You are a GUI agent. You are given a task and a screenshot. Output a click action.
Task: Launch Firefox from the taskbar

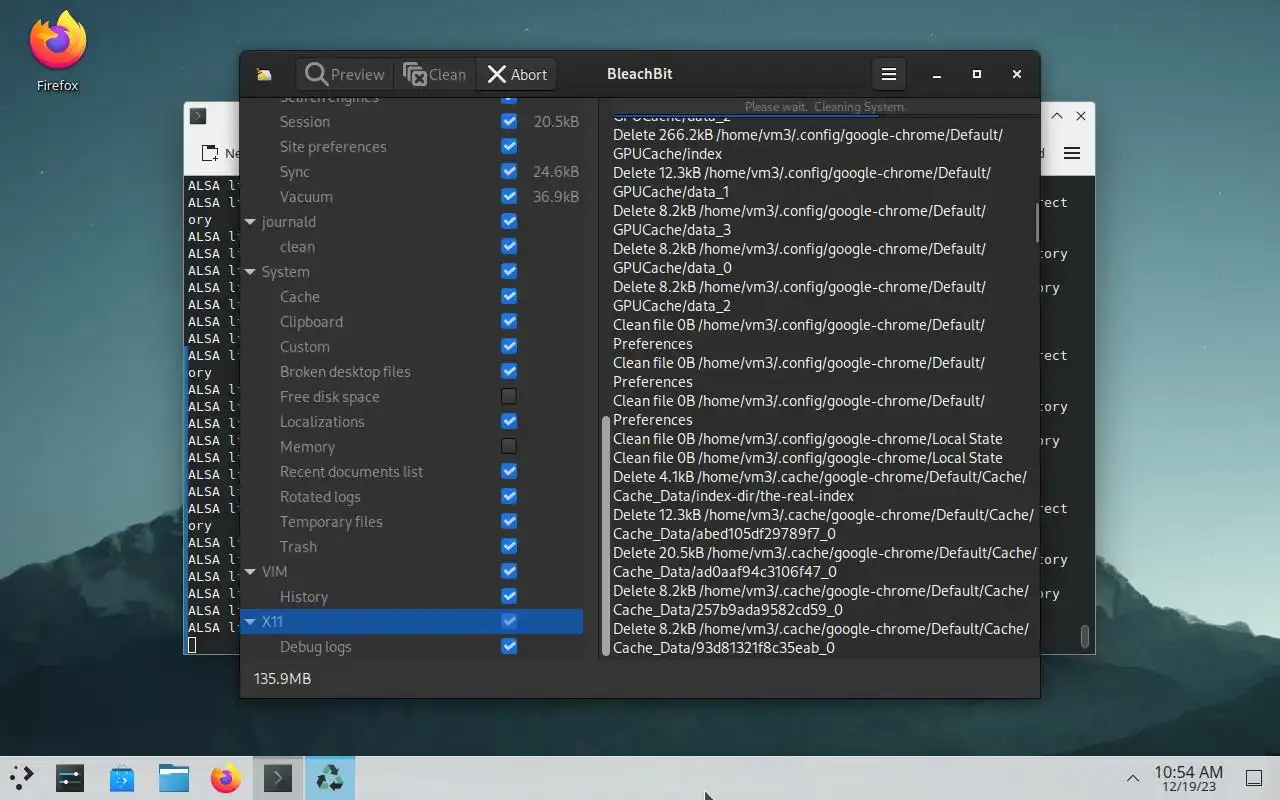point(226,777)
